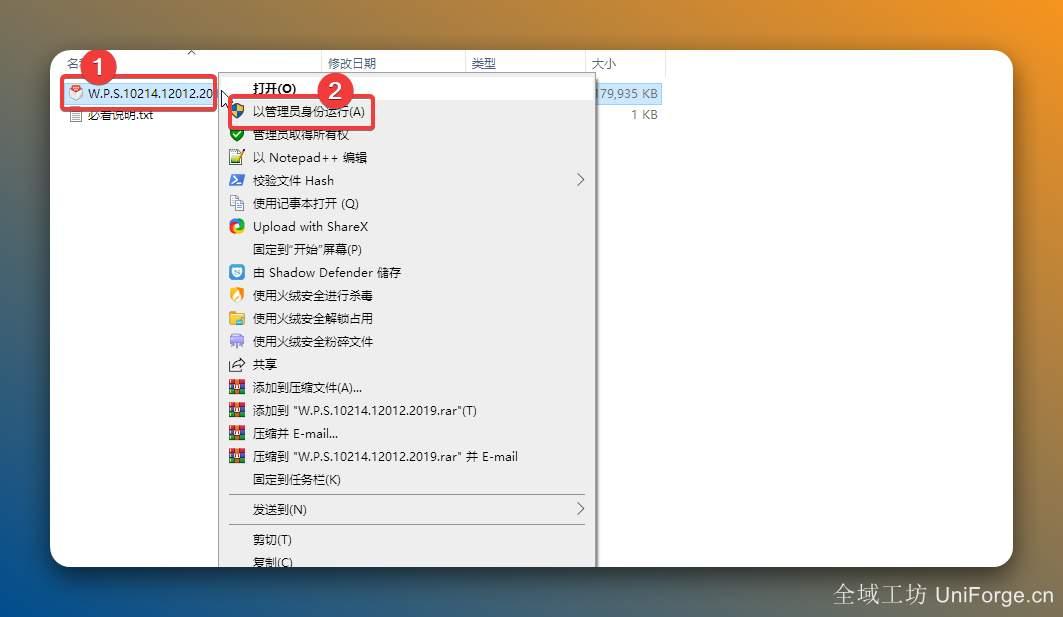The image size is (1063, 617).
Task: Expand the 发送到(N) submenu arrow
Action: point(580,509)
